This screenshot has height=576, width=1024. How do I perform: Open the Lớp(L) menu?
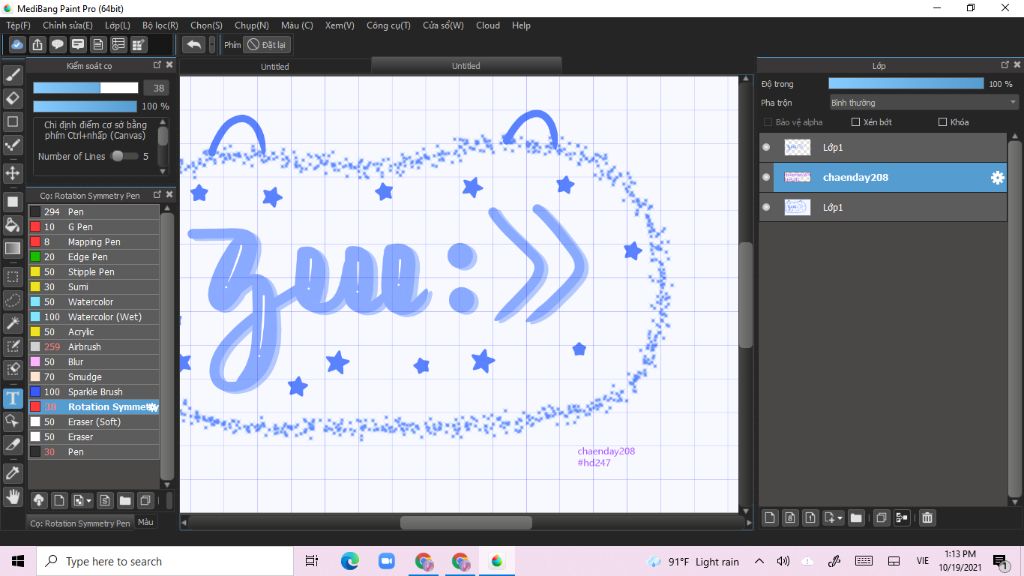[x=118, y=25]
